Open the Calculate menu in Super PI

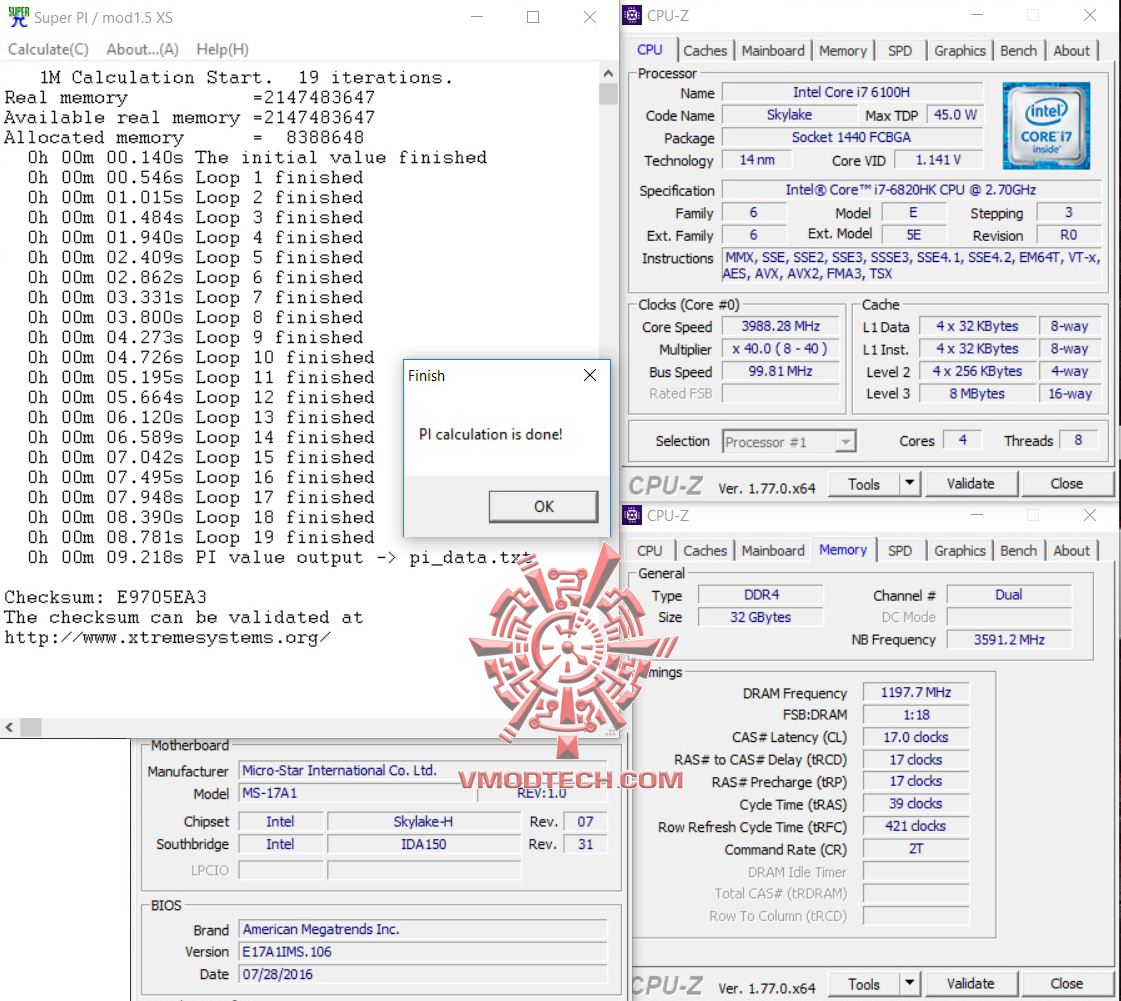(48, 49)
